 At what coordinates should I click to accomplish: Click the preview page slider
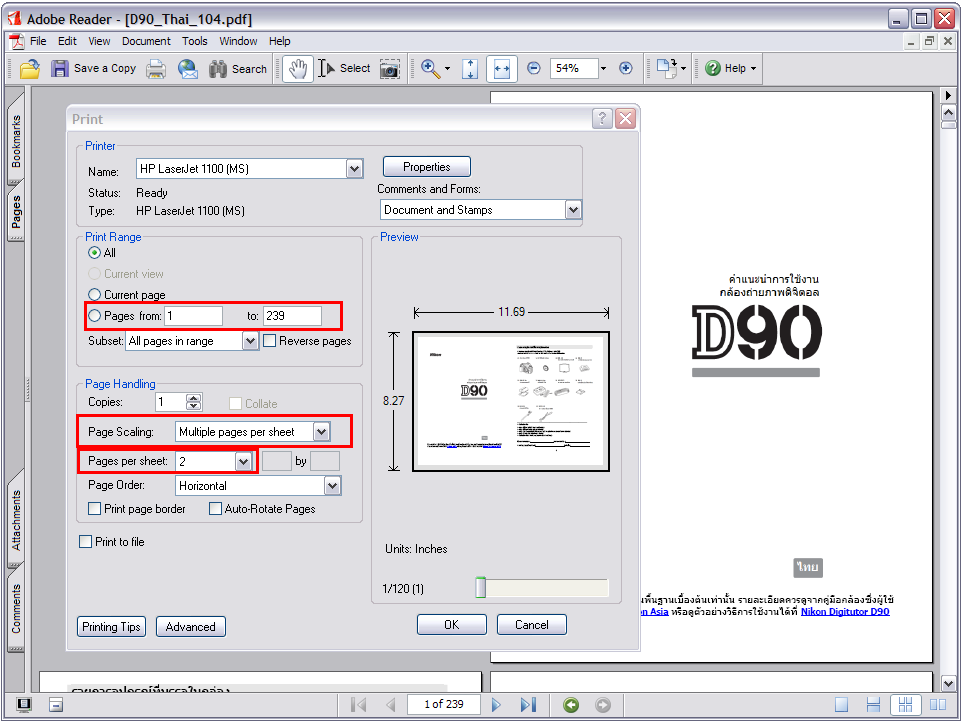pos(481,588)
